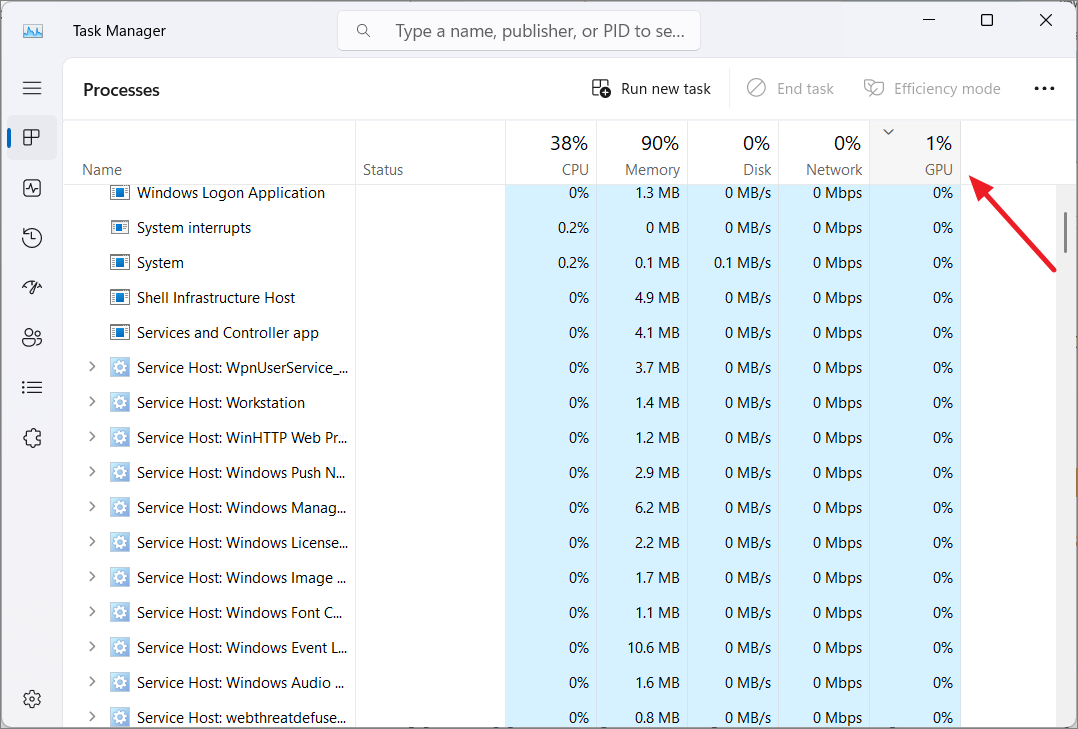The height and width of the screenshot is (729, 1078).
Task: Click Run new task
Action: tap(651, 88)
